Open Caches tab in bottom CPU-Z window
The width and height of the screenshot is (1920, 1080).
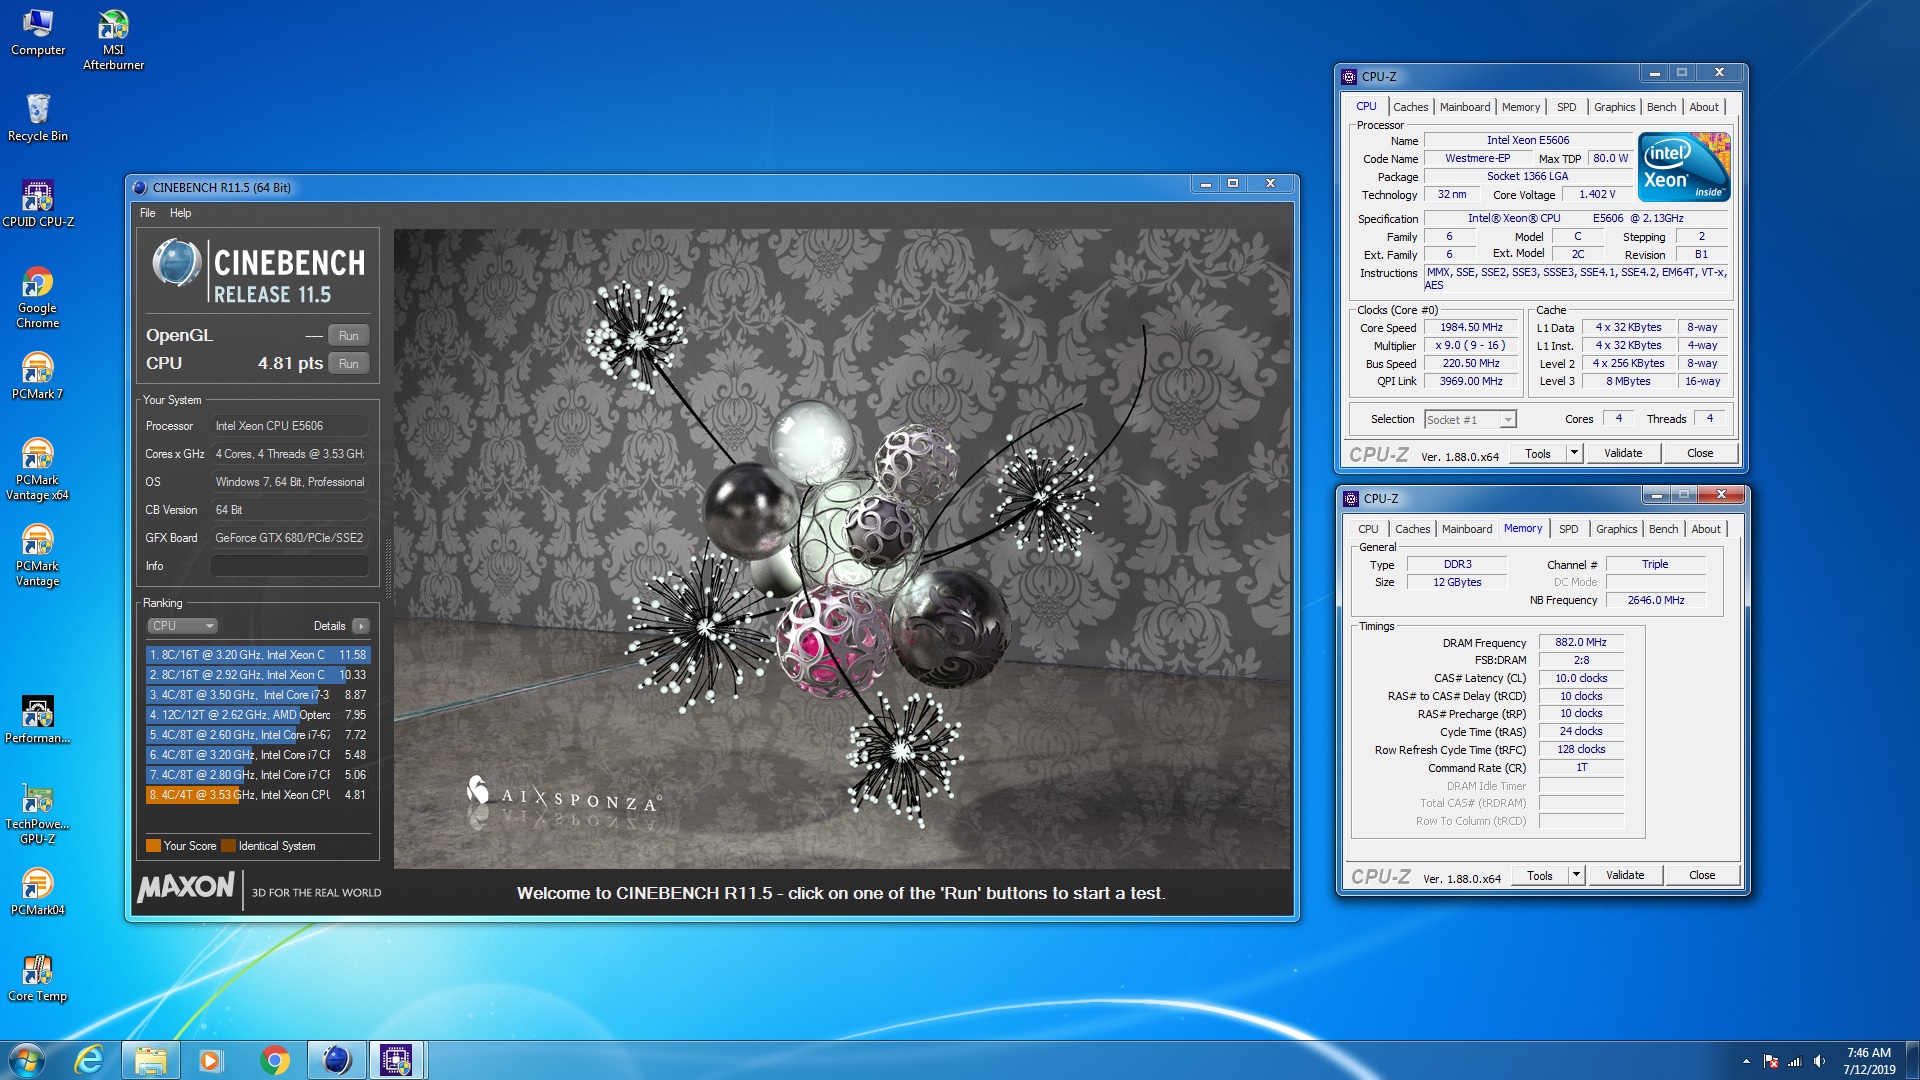coord(1413,529)
